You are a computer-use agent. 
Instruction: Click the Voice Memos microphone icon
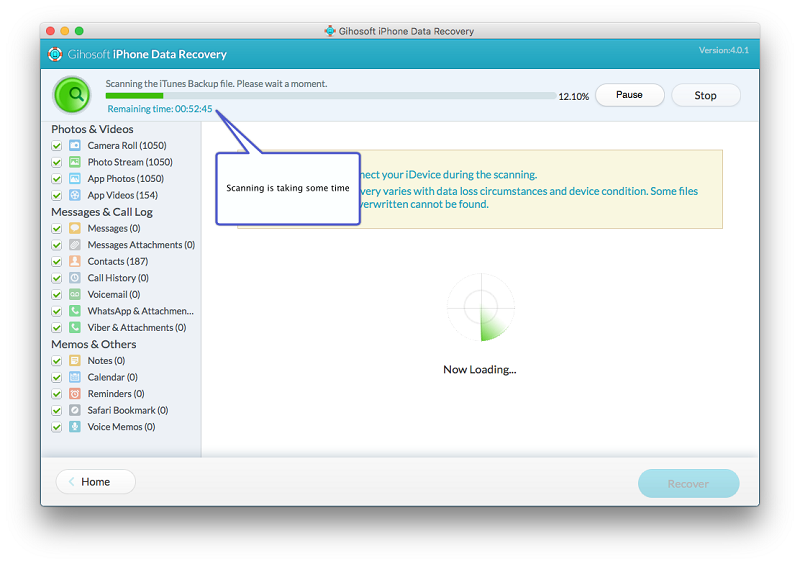[x=75, y=427]
